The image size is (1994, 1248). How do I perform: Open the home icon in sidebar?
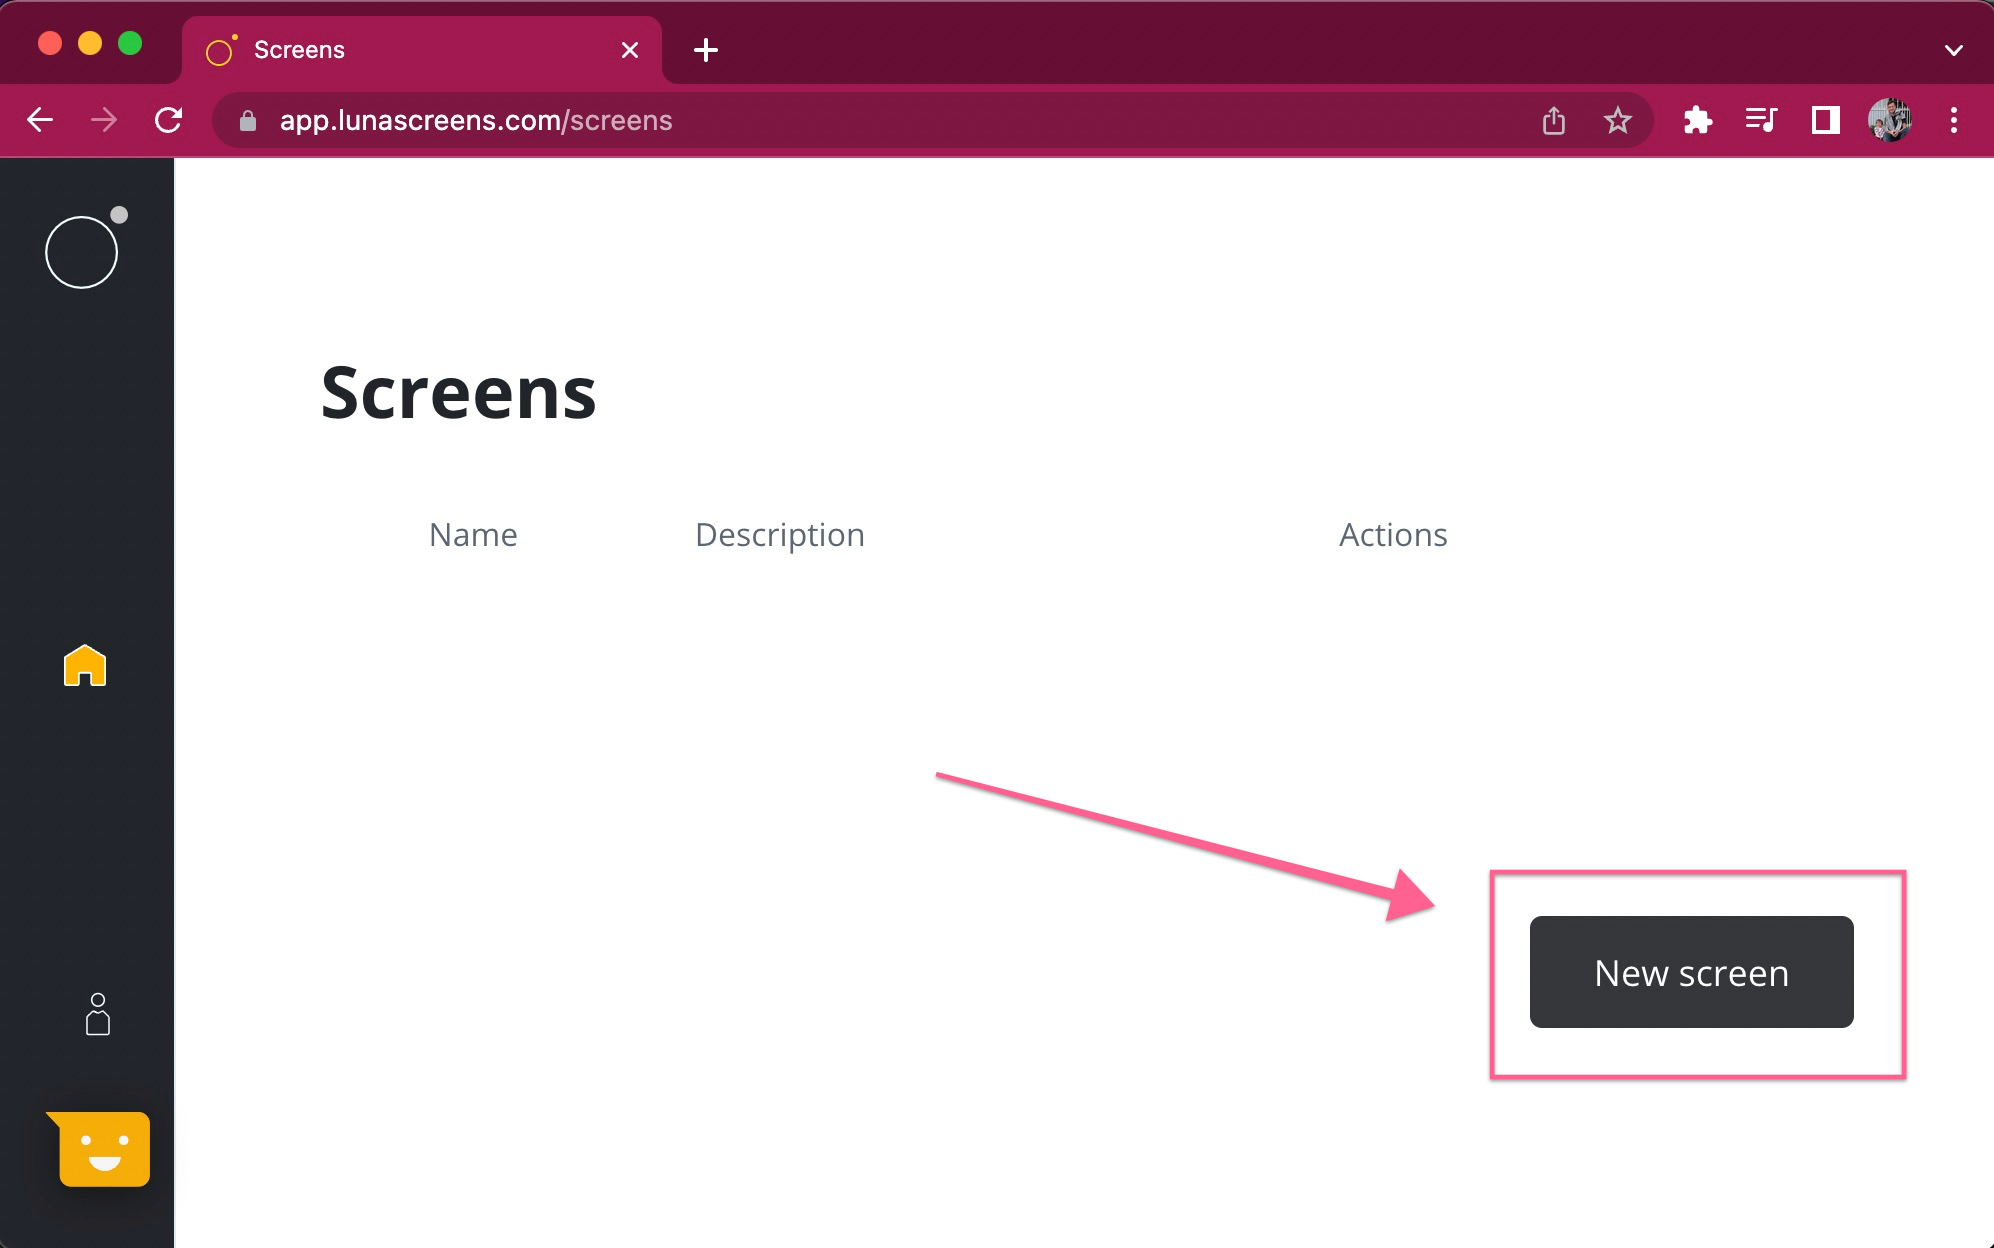click(85, 665)
